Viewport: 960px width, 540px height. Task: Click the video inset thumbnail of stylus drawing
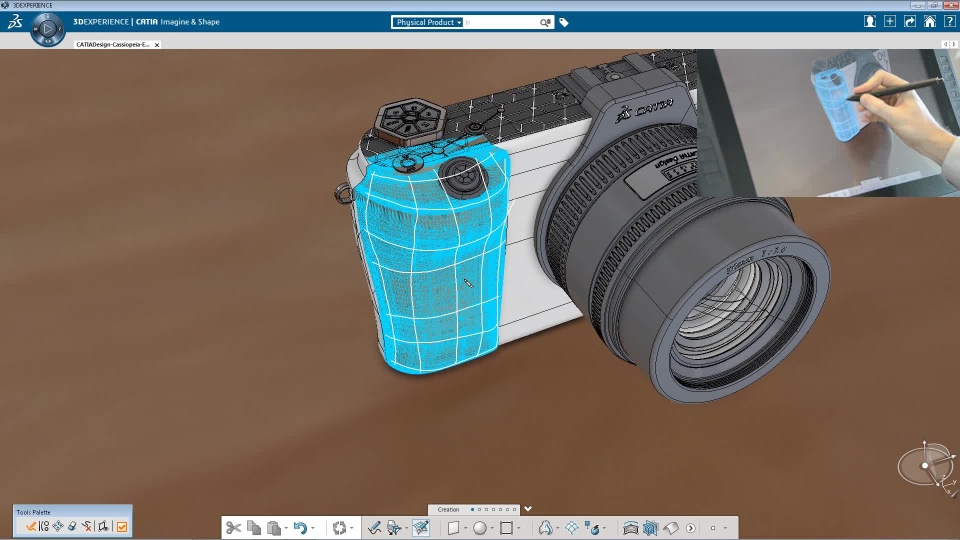click(828, 122)
